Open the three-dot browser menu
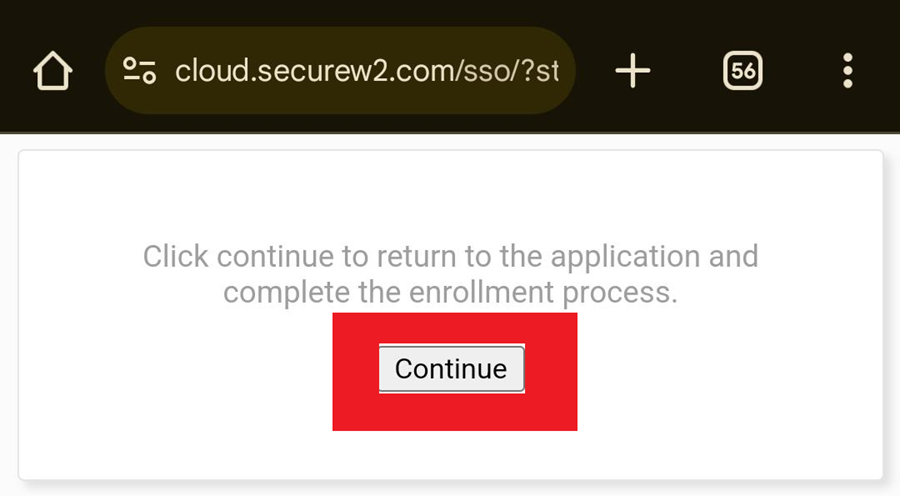900x496 pixels. tap(848, 71)
